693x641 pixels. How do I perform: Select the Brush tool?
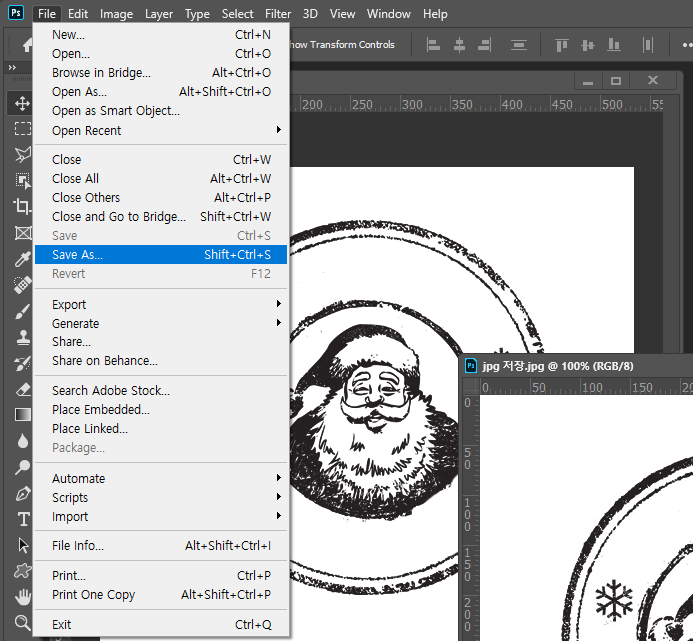pyautogui.click(x=22, y=311)
